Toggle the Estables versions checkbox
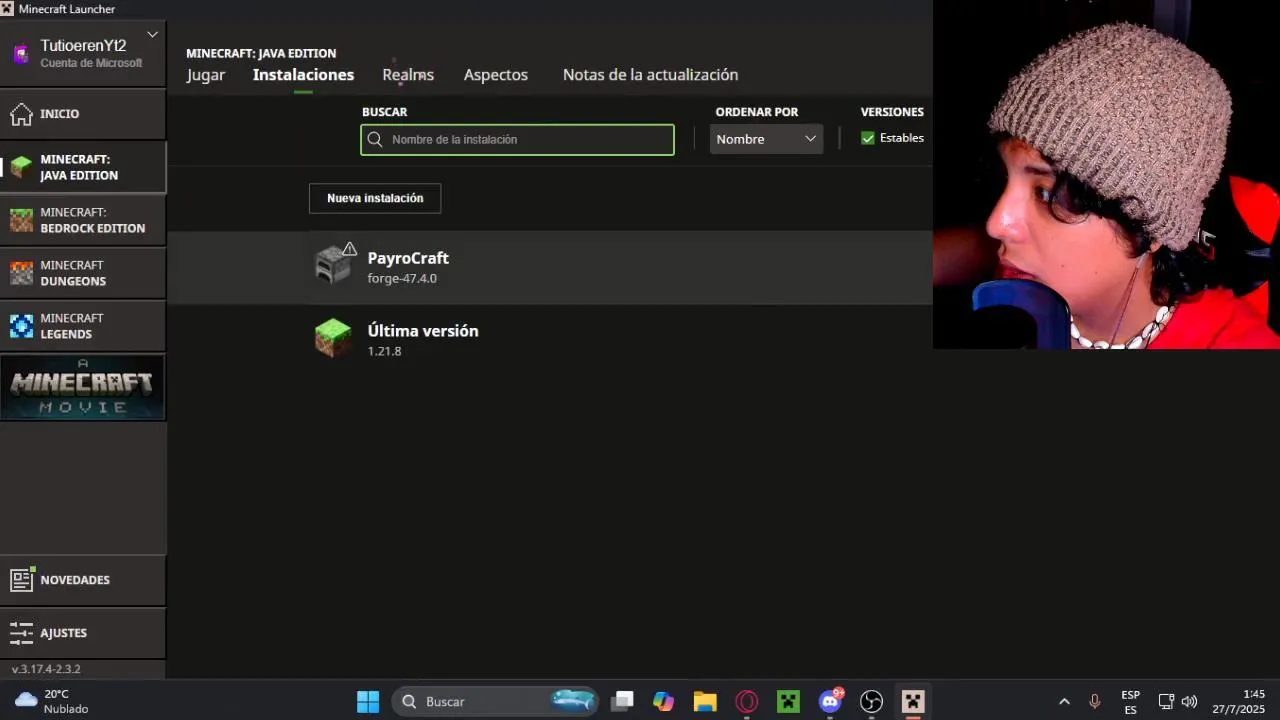 868,138
